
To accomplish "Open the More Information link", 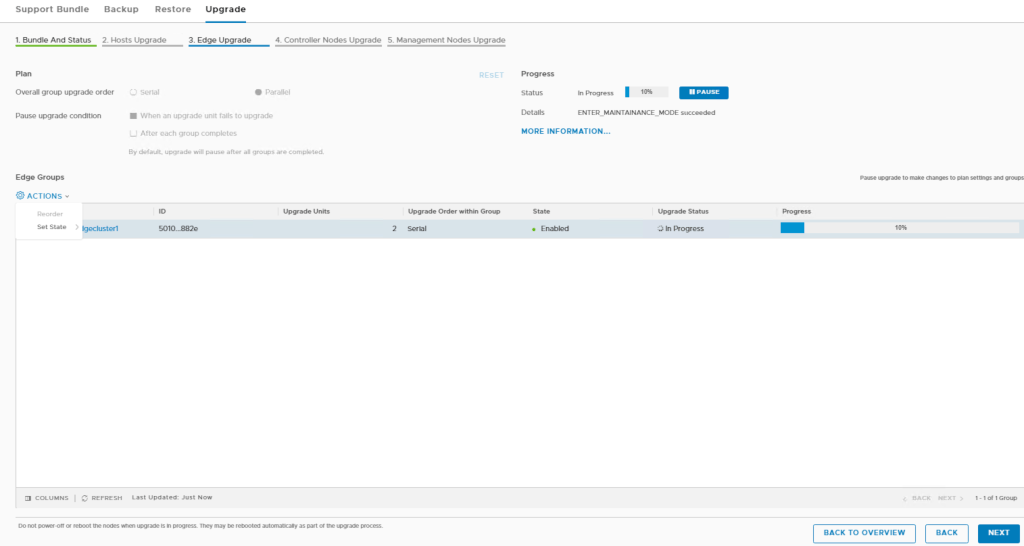I will [x=565, y=131].
